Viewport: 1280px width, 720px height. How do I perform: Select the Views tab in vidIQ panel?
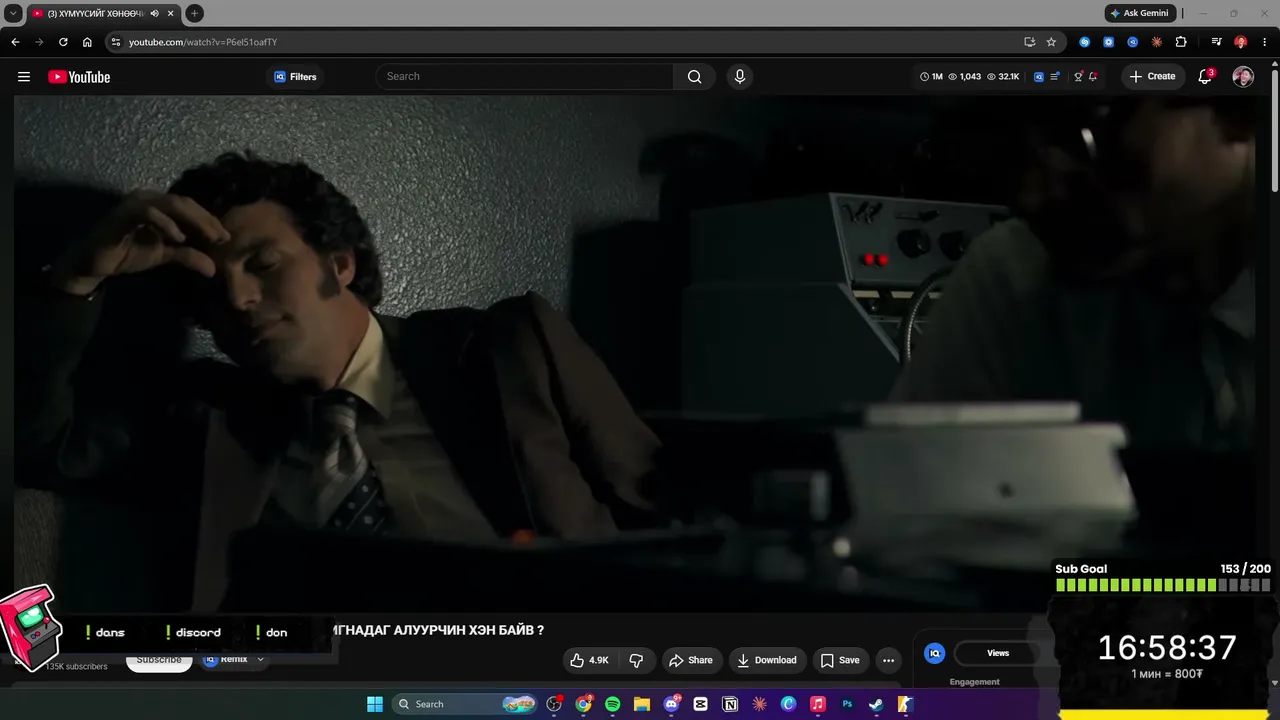(998, 653)
